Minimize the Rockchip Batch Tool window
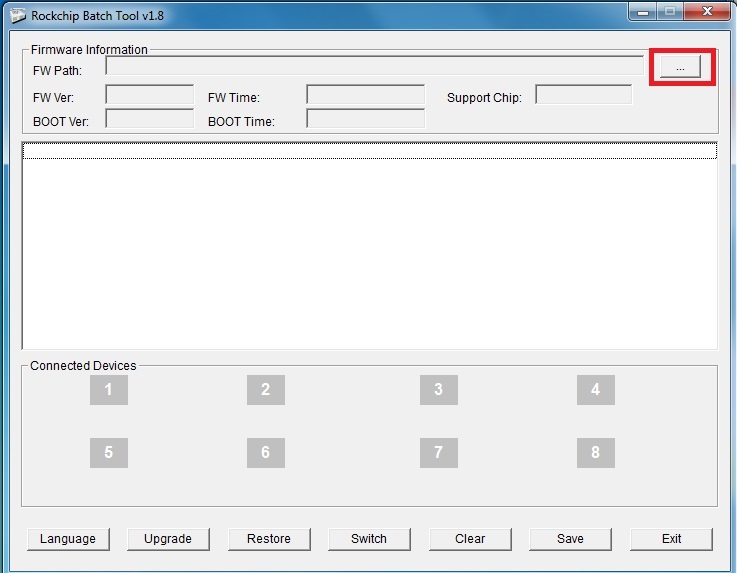 643,11
